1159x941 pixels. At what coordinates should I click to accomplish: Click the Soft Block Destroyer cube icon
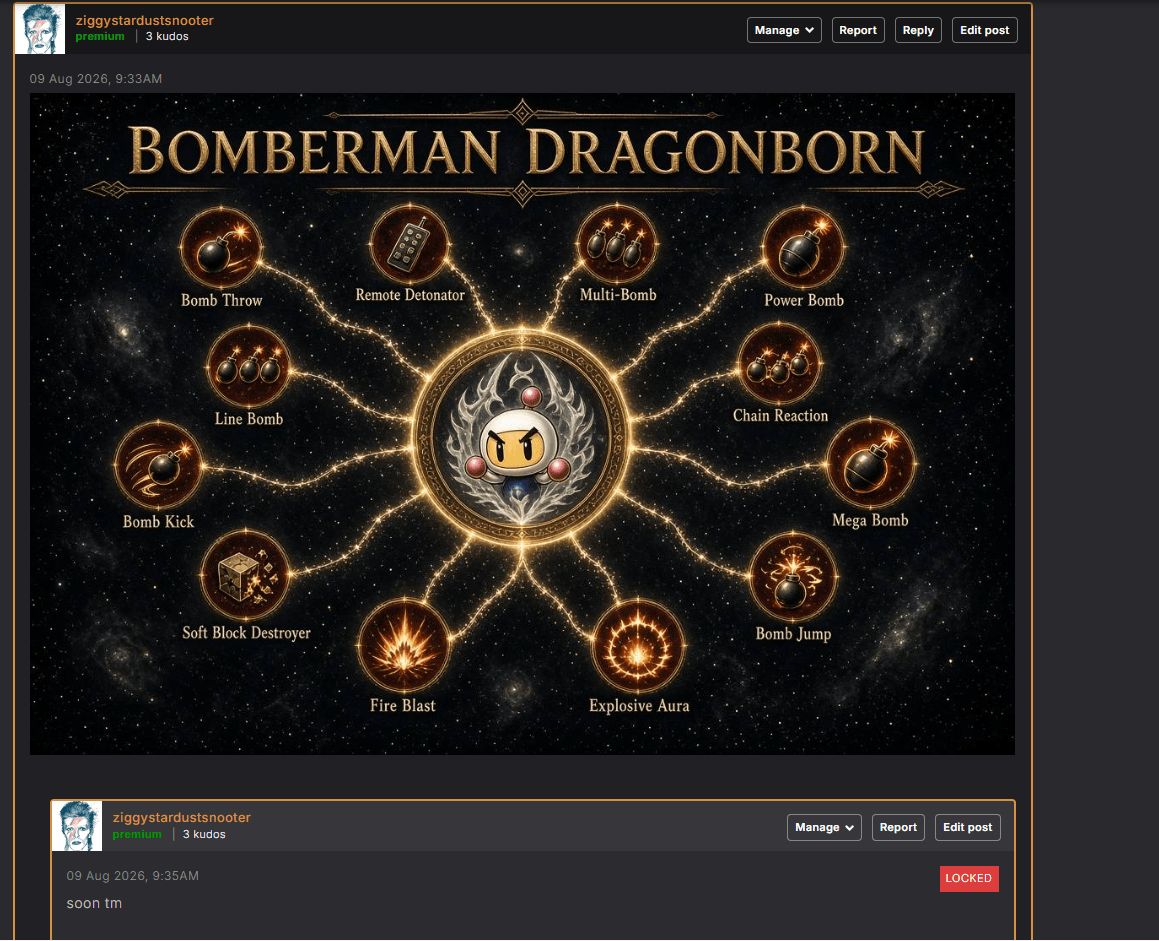(245, 574)
